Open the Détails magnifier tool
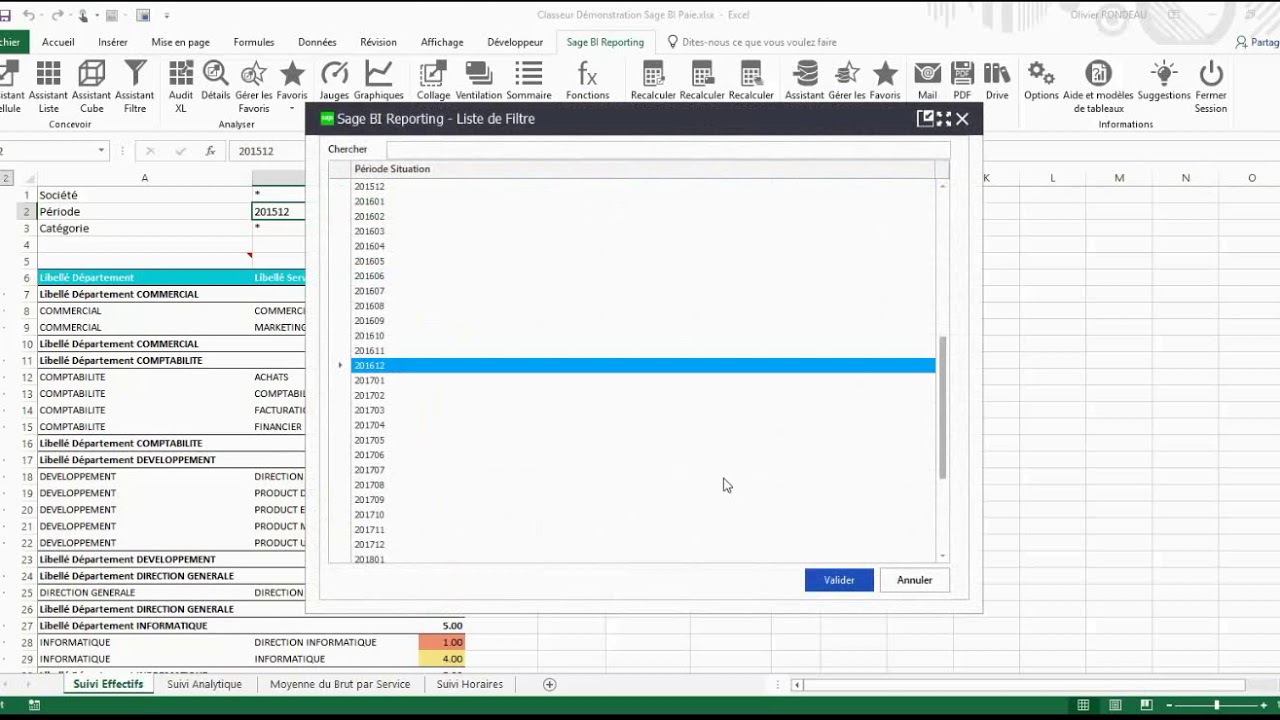The width and height of the screenshot is (1280, 720). [215, 81]
